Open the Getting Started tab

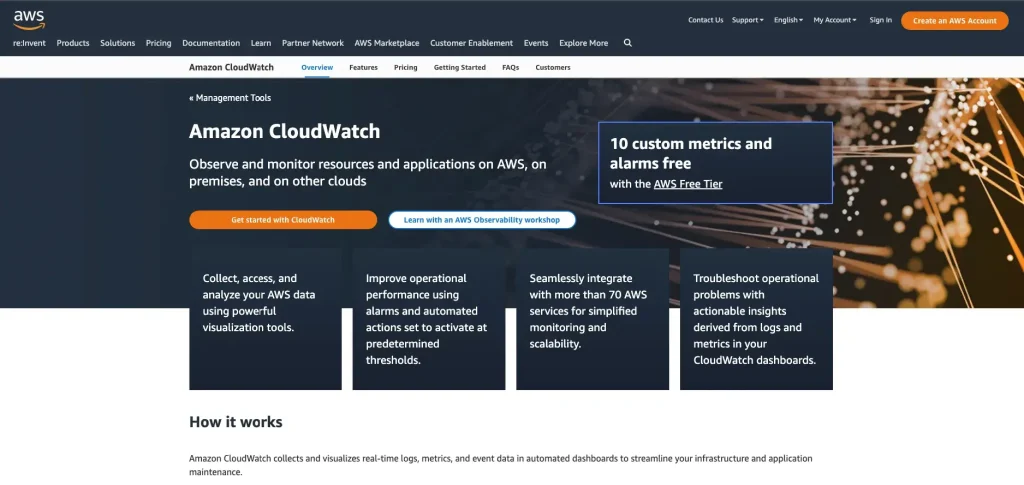click(460, 67)
